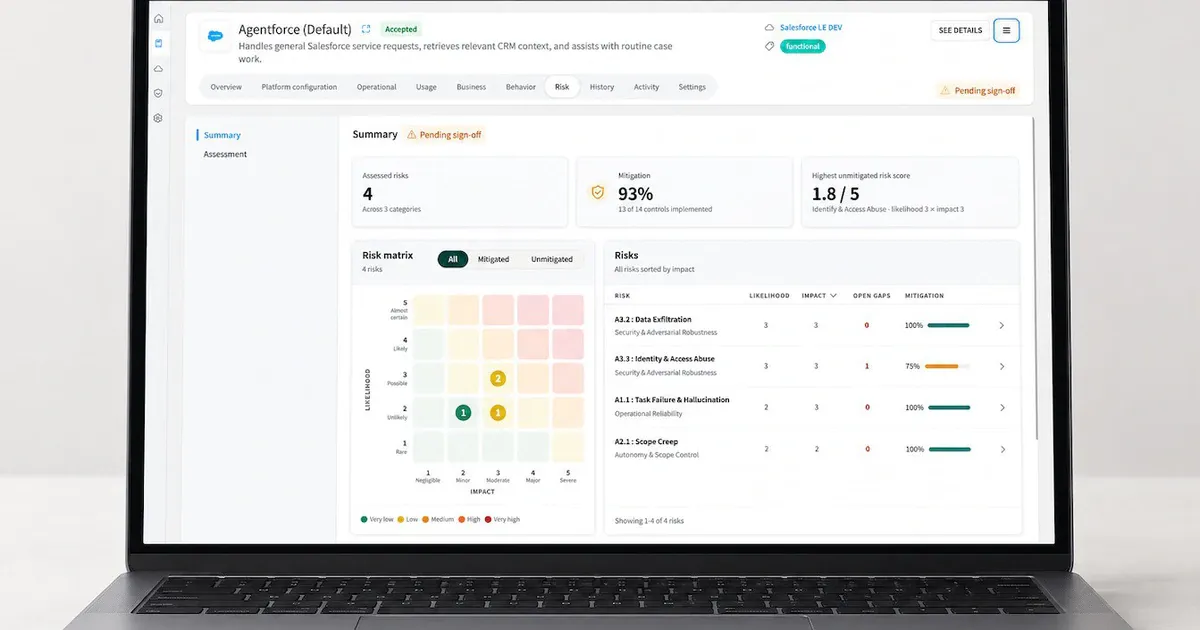Image resolution: width=1200 pixels, height=630 pixels.
Task: Filter the risk matrix to Unmitigated
Action: coord(552,259)
